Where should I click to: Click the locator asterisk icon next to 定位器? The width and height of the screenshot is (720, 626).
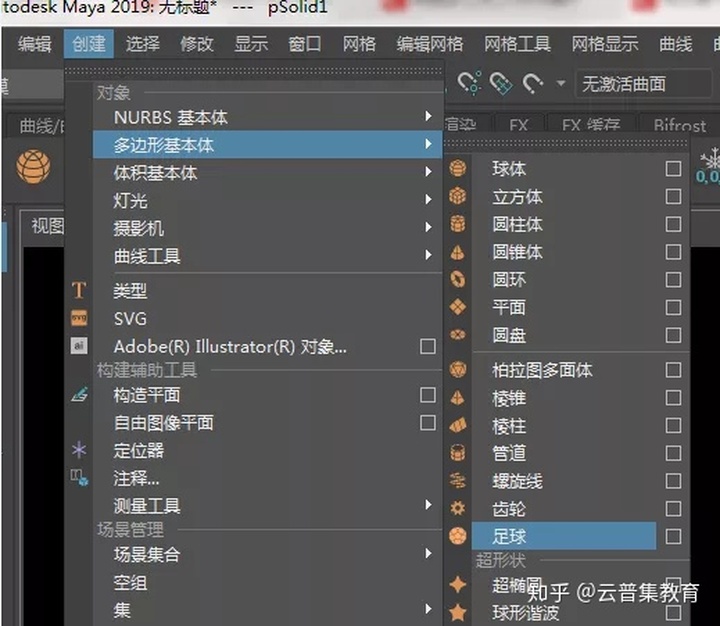pyautogui.click(x=79, y=450)
